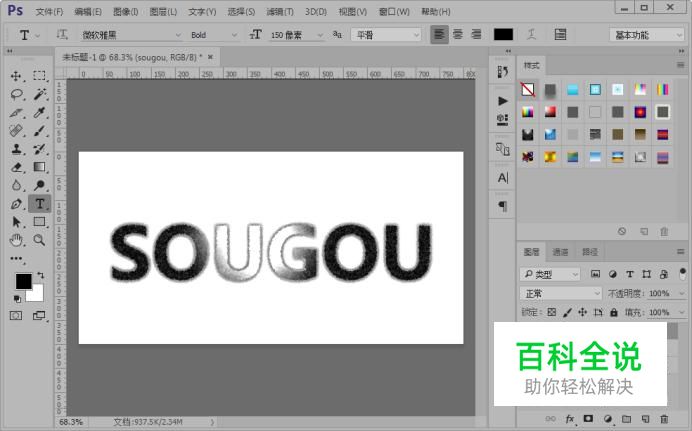Open the 窗口(W) menu

tap(394, 11)
